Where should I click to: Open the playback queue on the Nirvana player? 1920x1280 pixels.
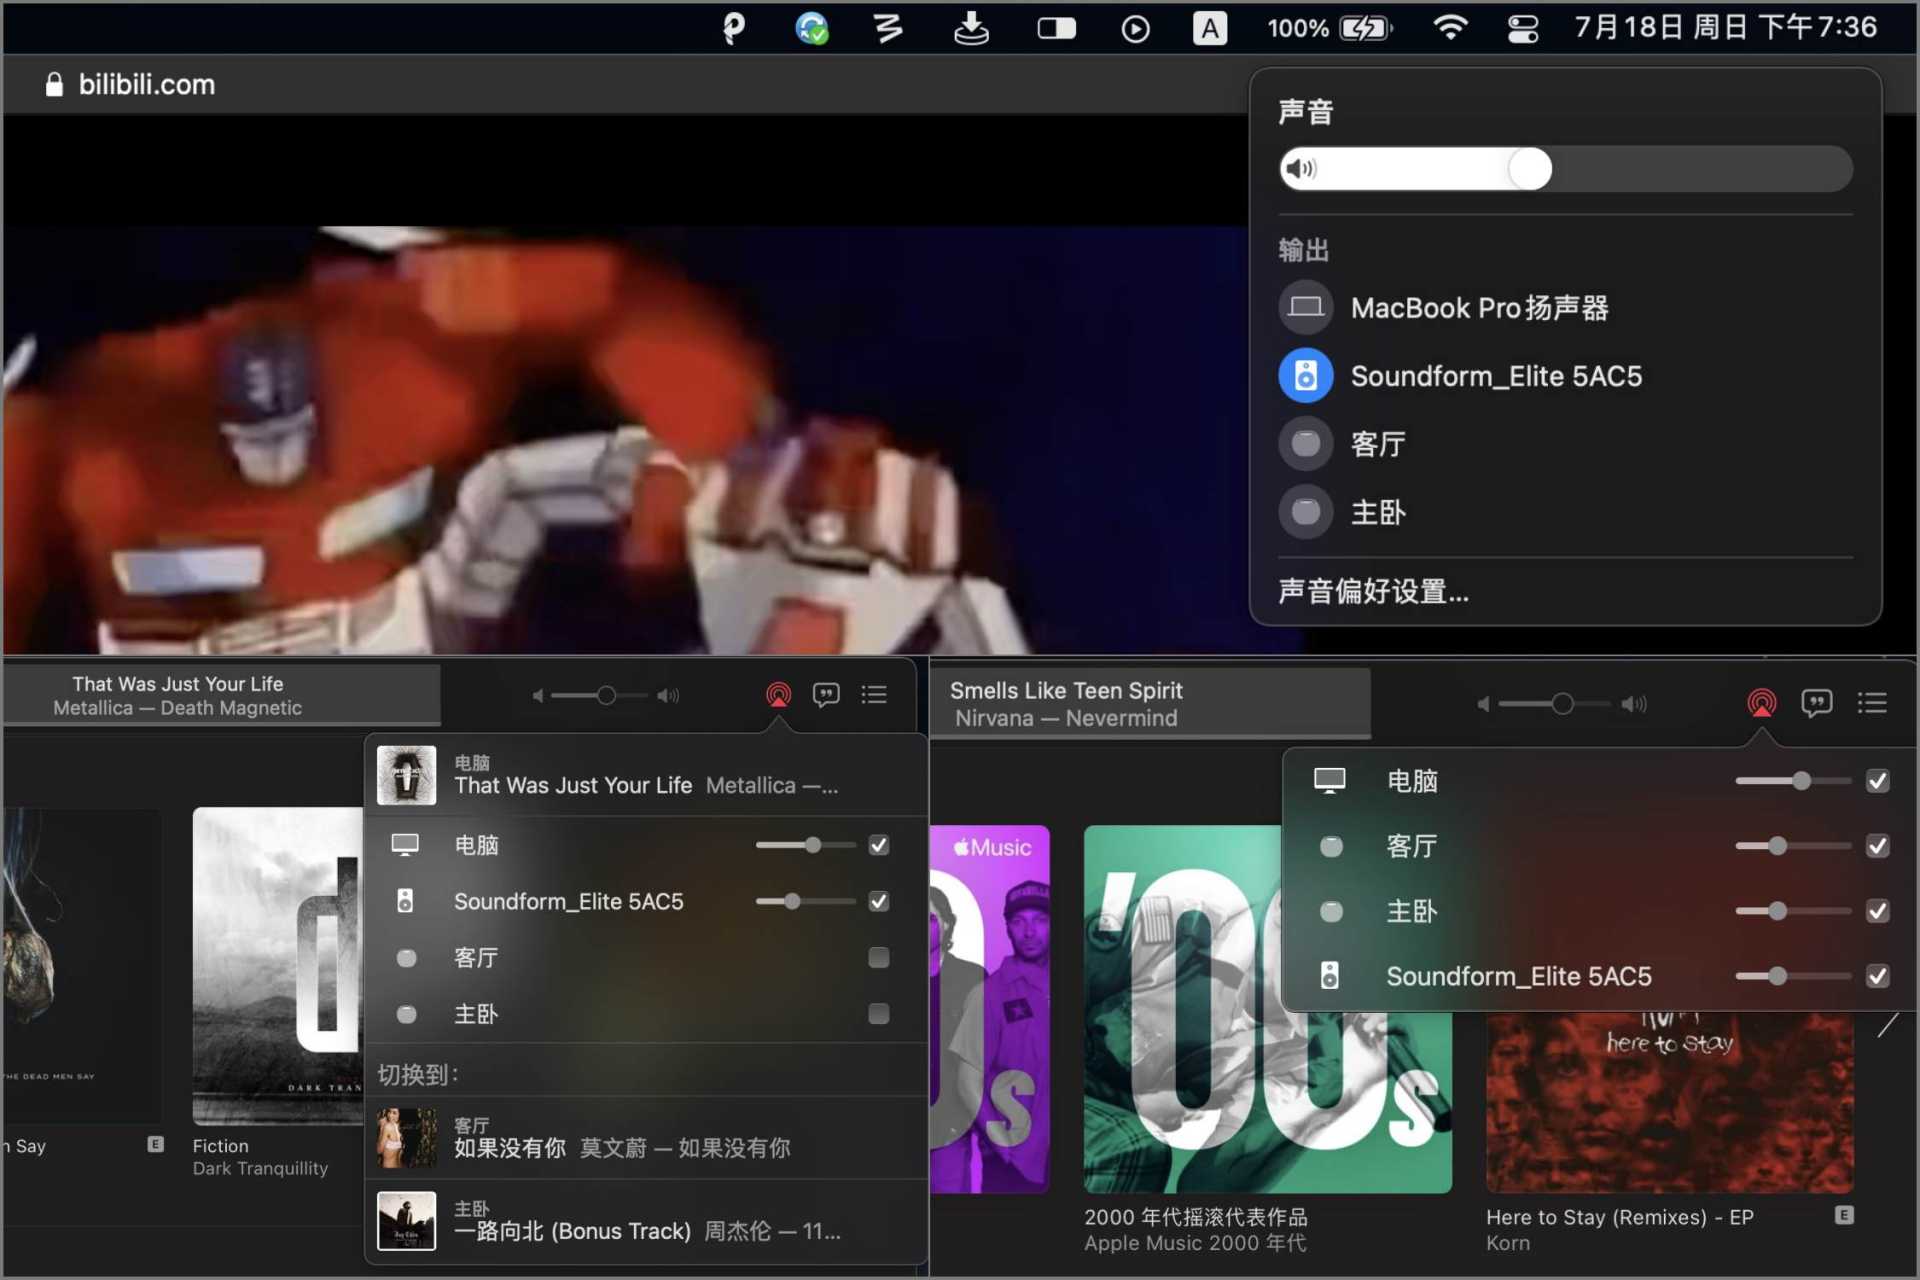pos(1872,703)
